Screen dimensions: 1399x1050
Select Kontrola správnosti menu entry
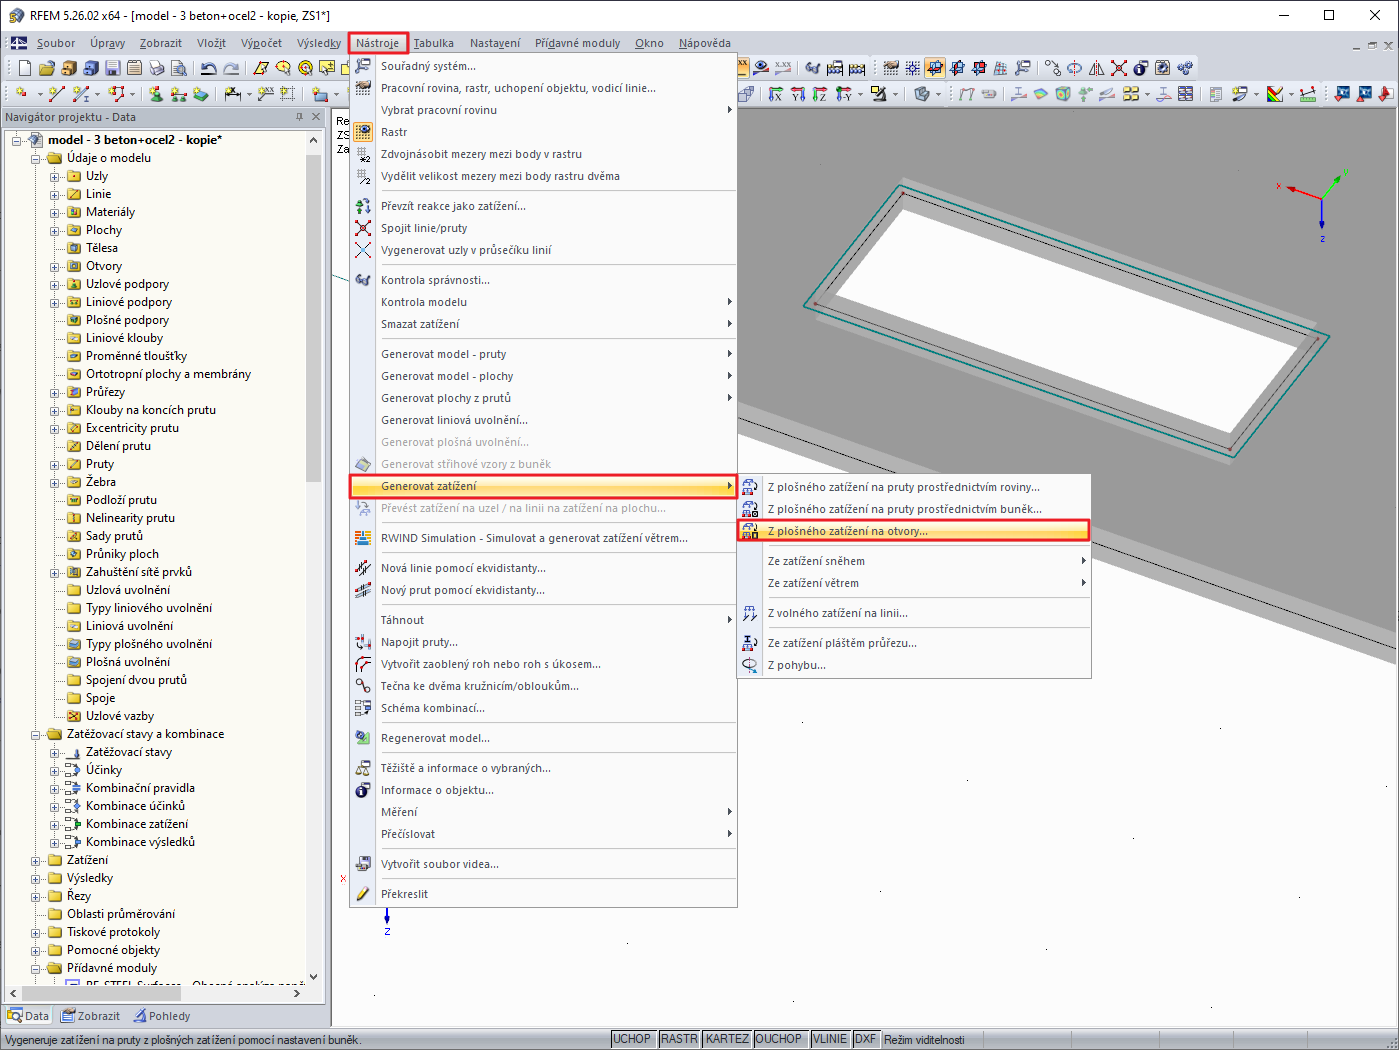[543, 280]
